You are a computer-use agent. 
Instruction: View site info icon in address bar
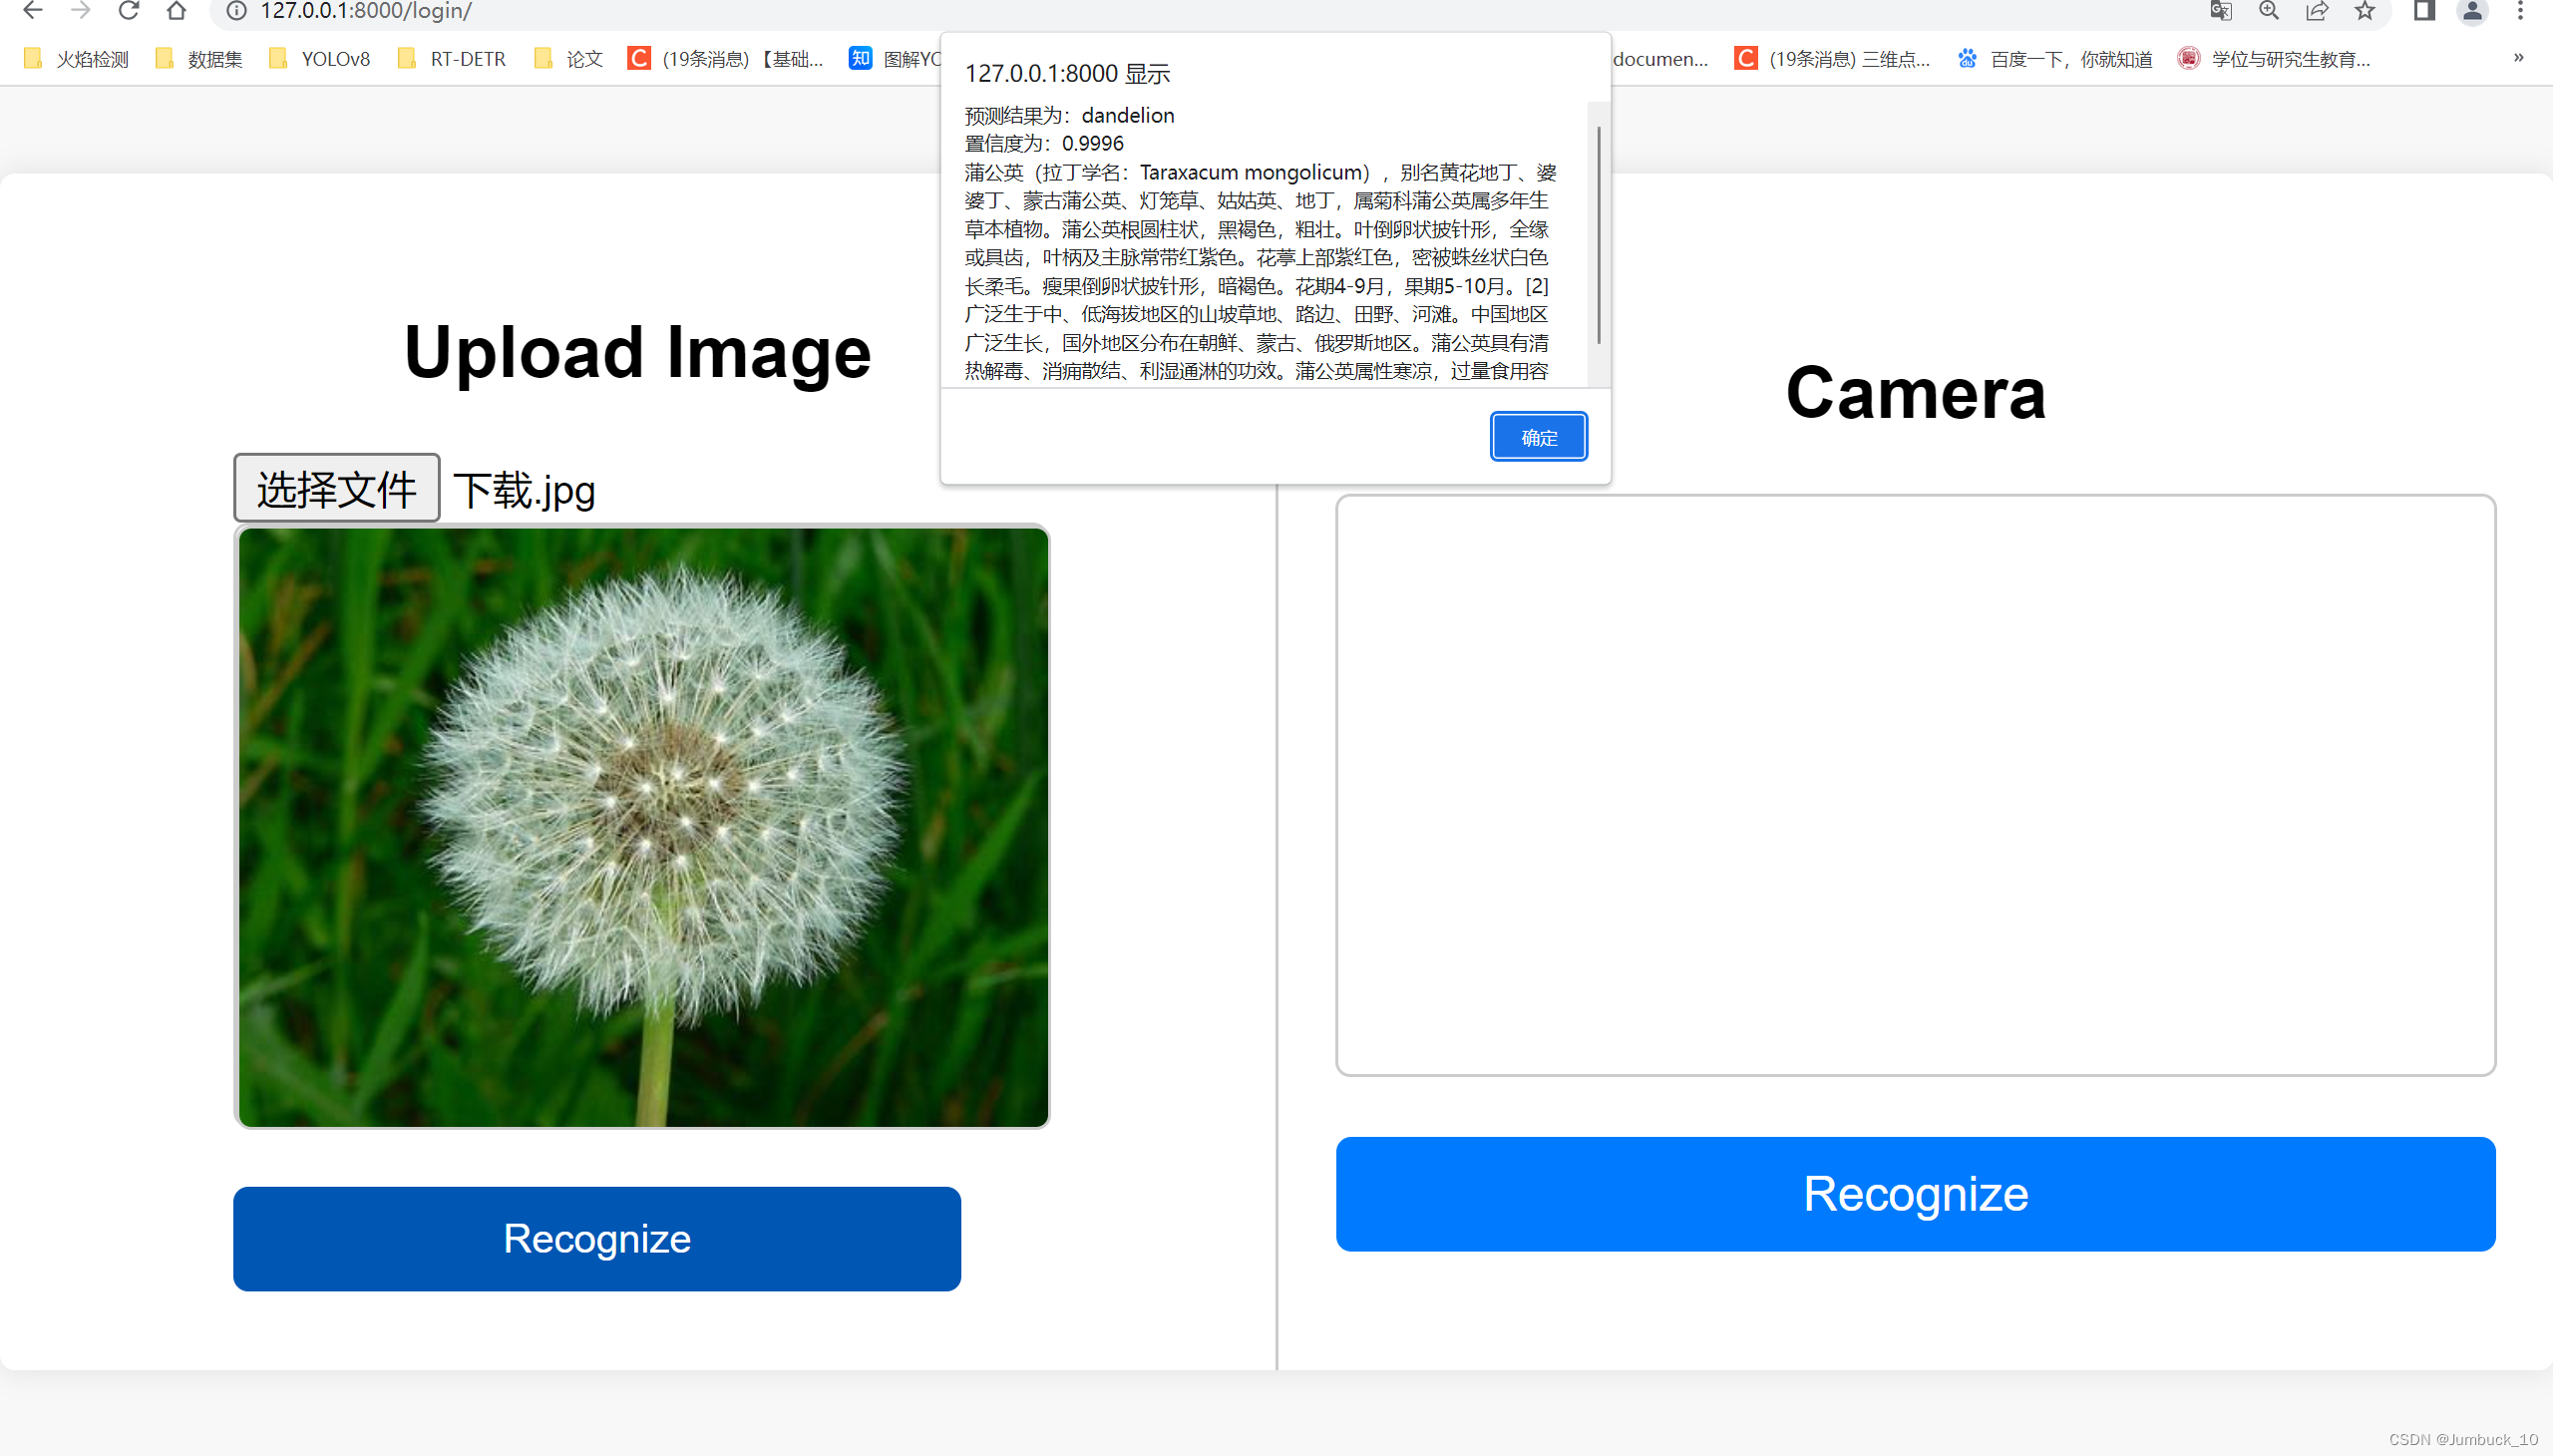tap(237, 11)
